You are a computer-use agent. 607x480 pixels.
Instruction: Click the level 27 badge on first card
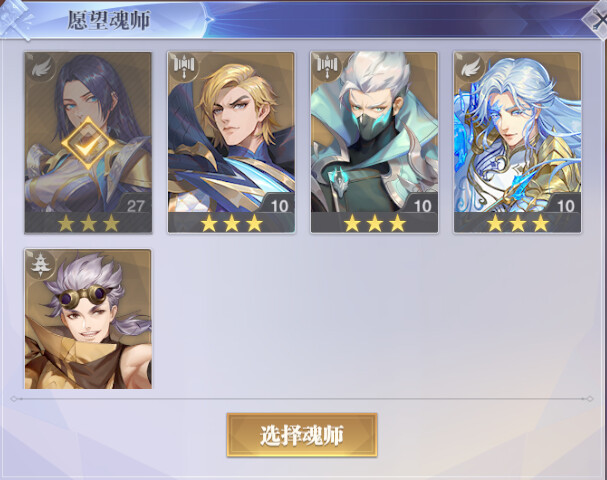point(135,205)
